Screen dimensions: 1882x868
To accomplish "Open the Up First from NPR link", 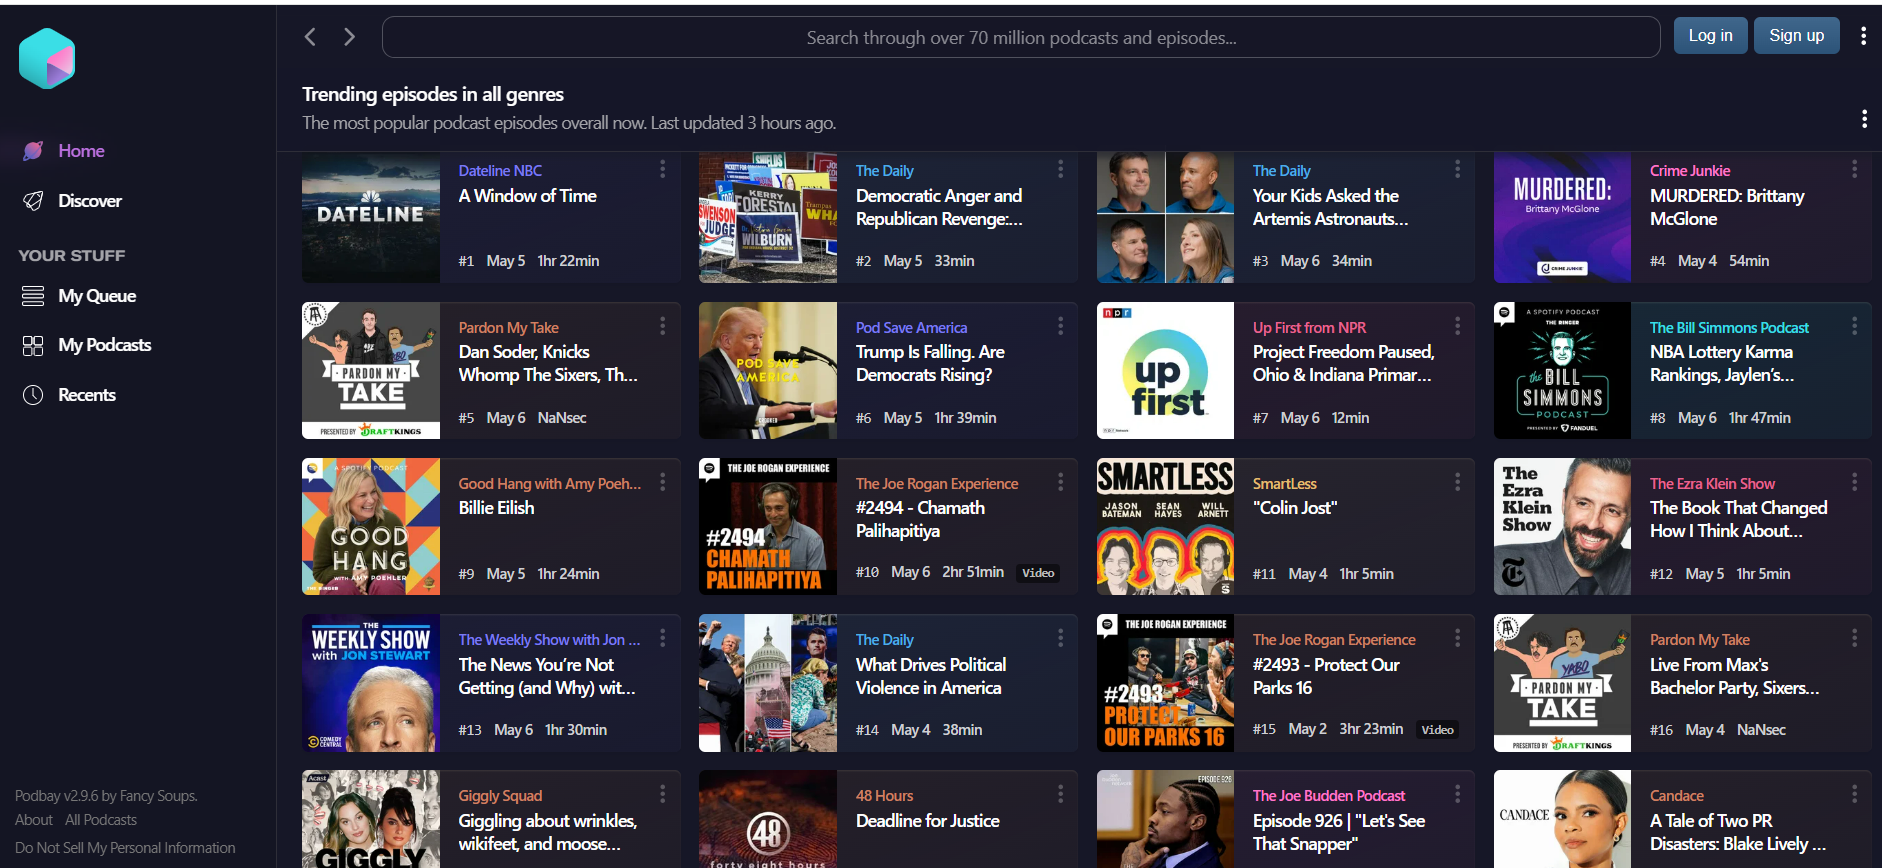I will pos(1309,328).
